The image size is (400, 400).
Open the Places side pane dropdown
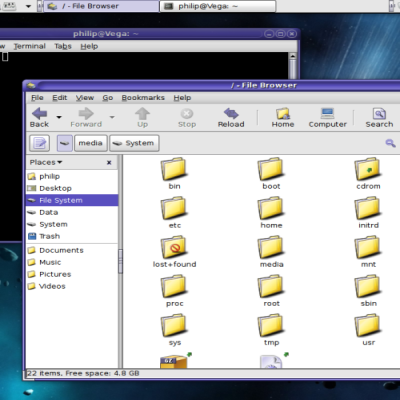46,162
